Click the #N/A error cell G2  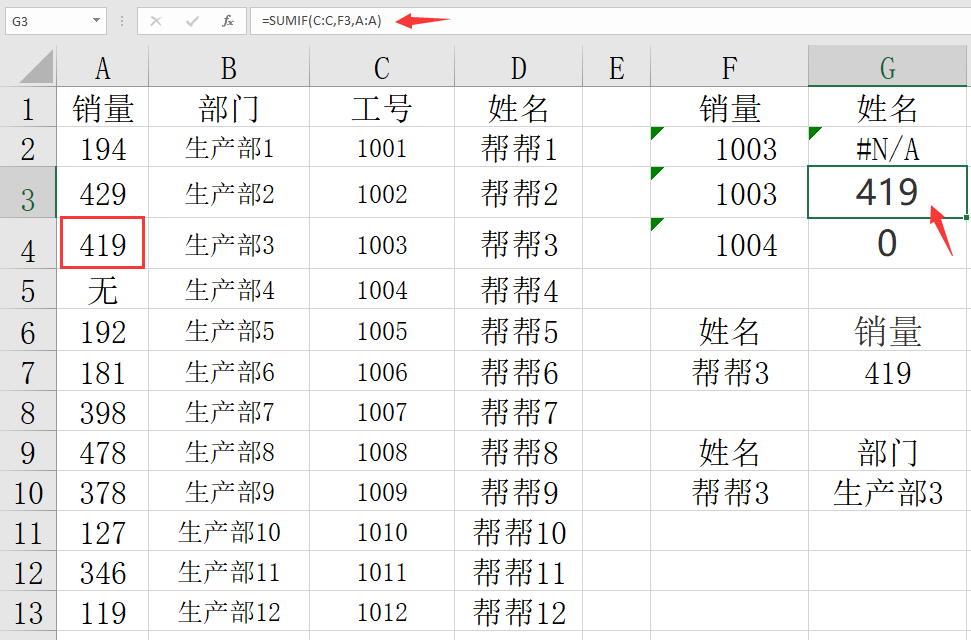point(887,147)
